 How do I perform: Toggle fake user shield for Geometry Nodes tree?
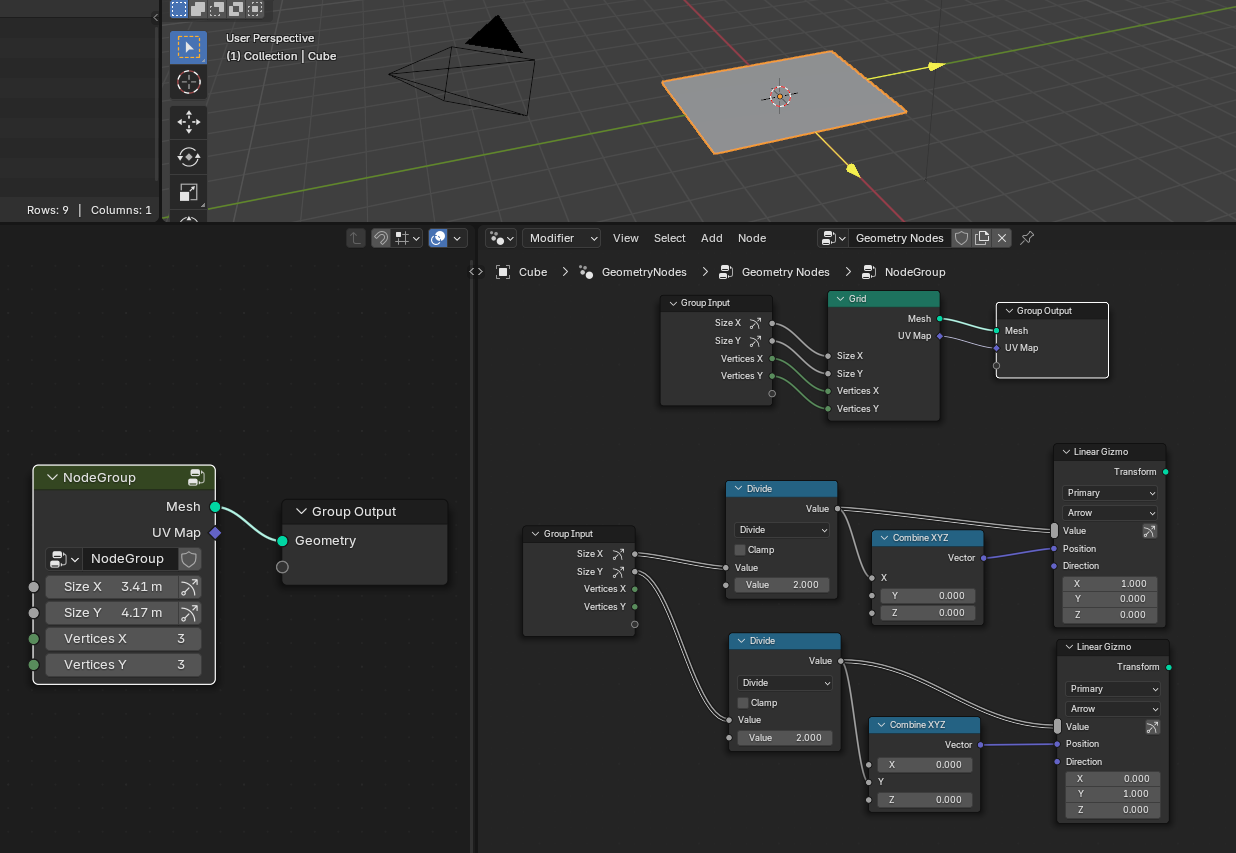pos(961,238)
